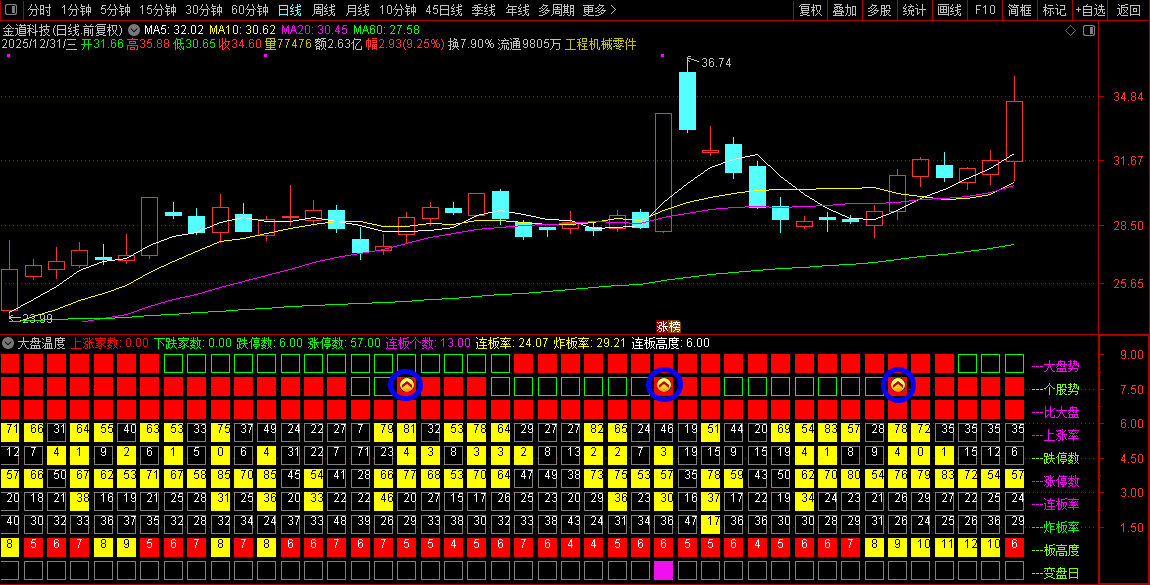Open the dropdown beside 金道科技(日线.前复权)
Image resolution: width=1150 pixels, height=585 pixels.
pyautogui.click(x=133, y=30)
